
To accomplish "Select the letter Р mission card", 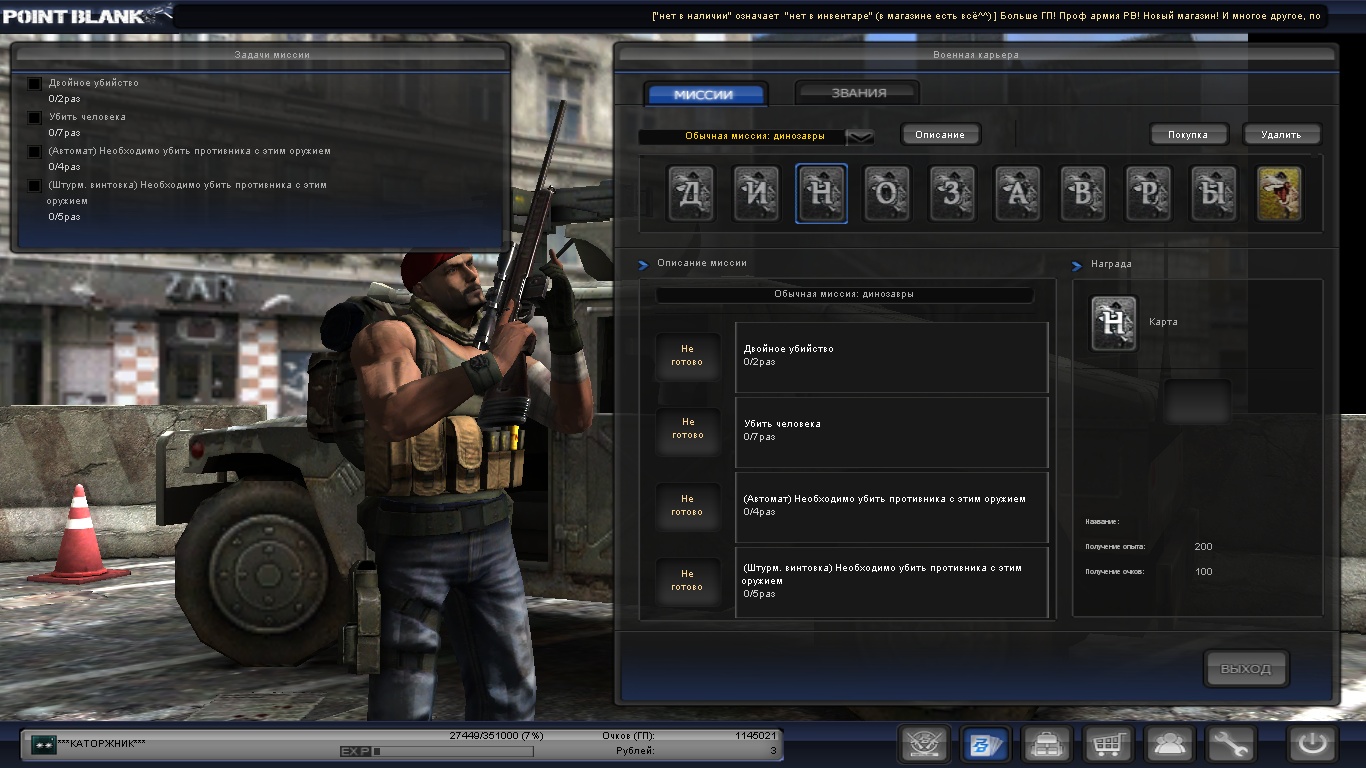I will coord(1149,194).
